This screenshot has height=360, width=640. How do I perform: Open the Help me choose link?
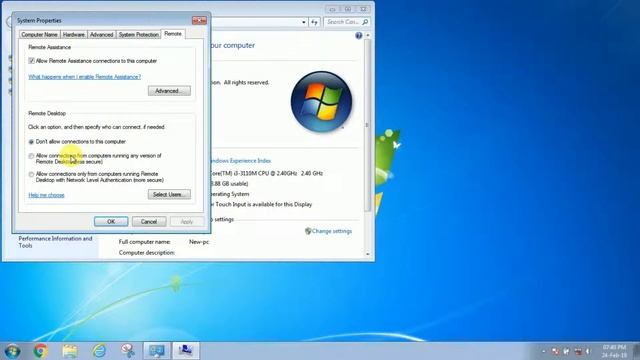46,195
